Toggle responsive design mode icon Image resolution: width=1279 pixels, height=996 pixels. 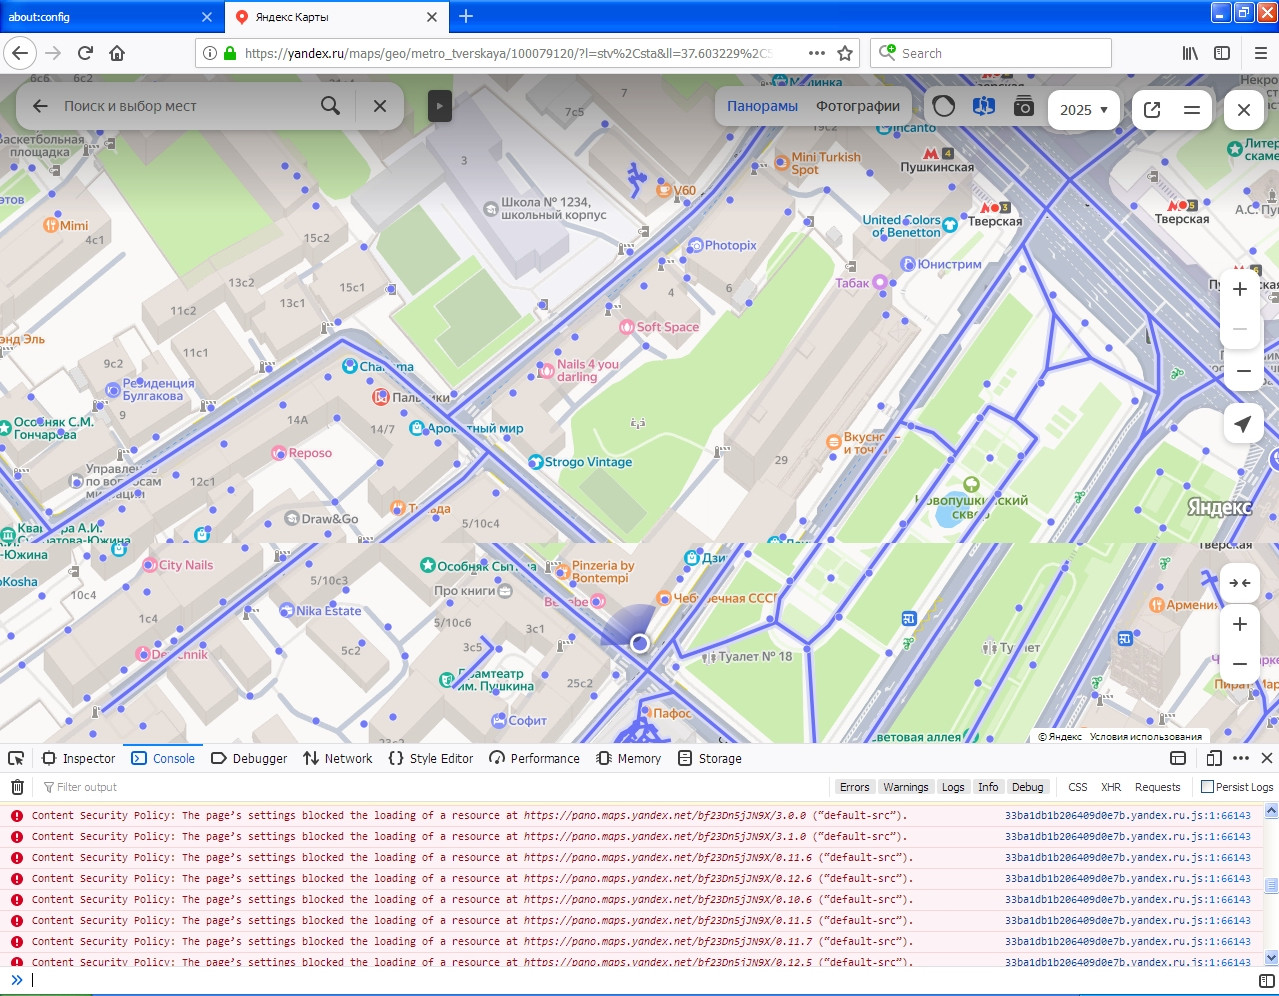coord(1214,758)
